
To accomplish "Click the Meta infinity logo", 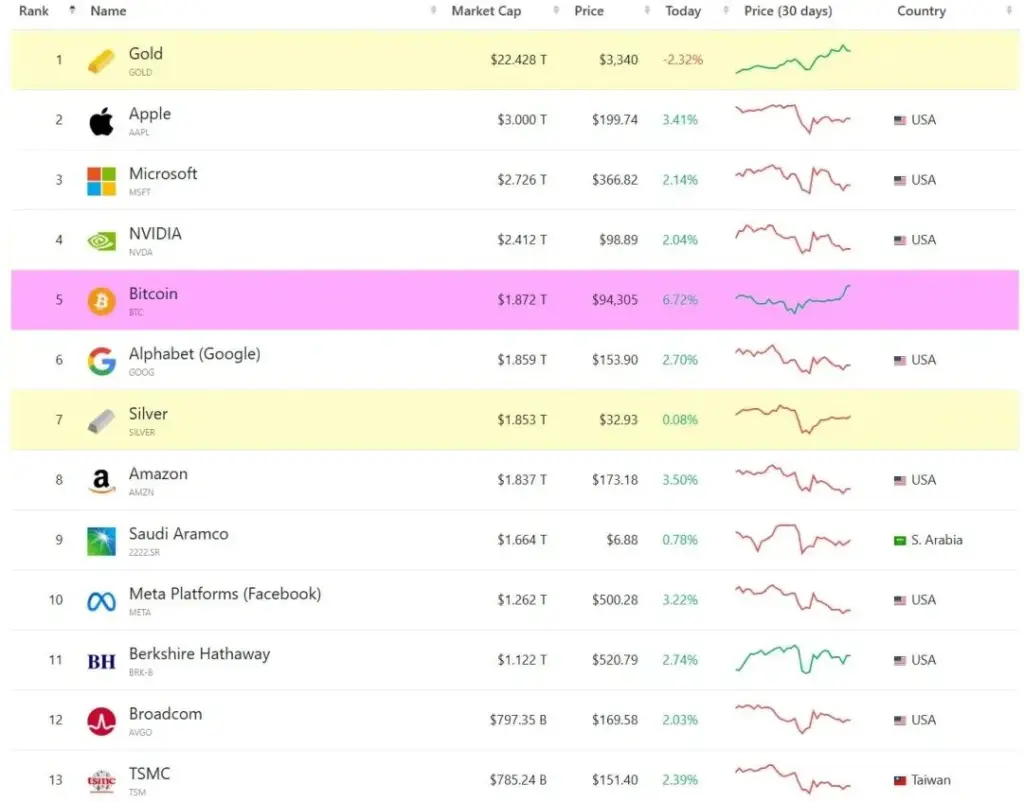I will [x=100, y=599].
